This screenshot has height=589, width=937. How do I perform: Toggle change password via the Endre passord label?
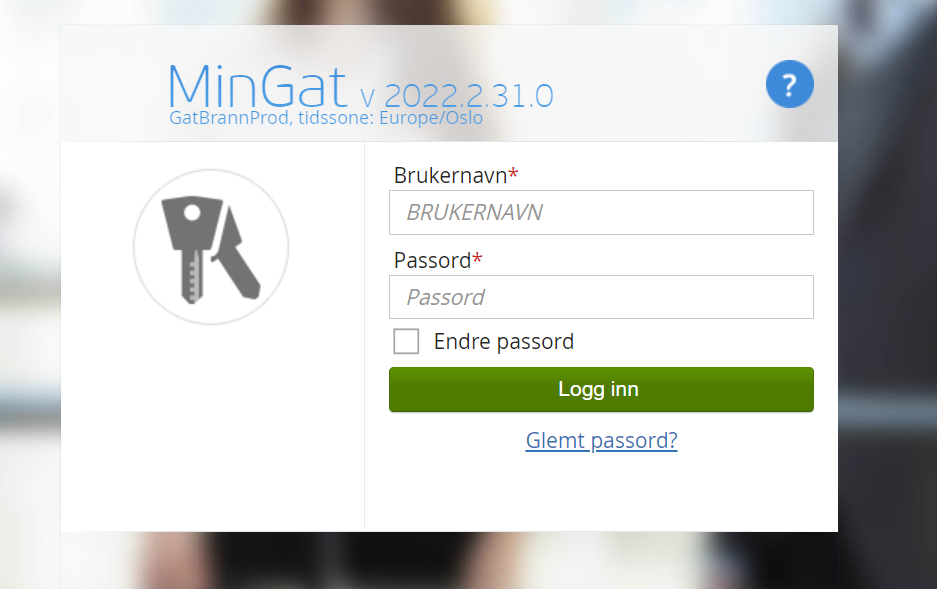[x=504, y=342]
